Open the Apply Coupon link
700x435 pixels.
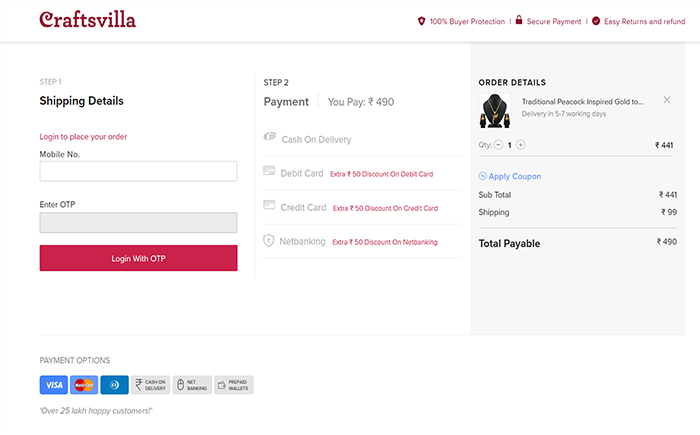515,176
